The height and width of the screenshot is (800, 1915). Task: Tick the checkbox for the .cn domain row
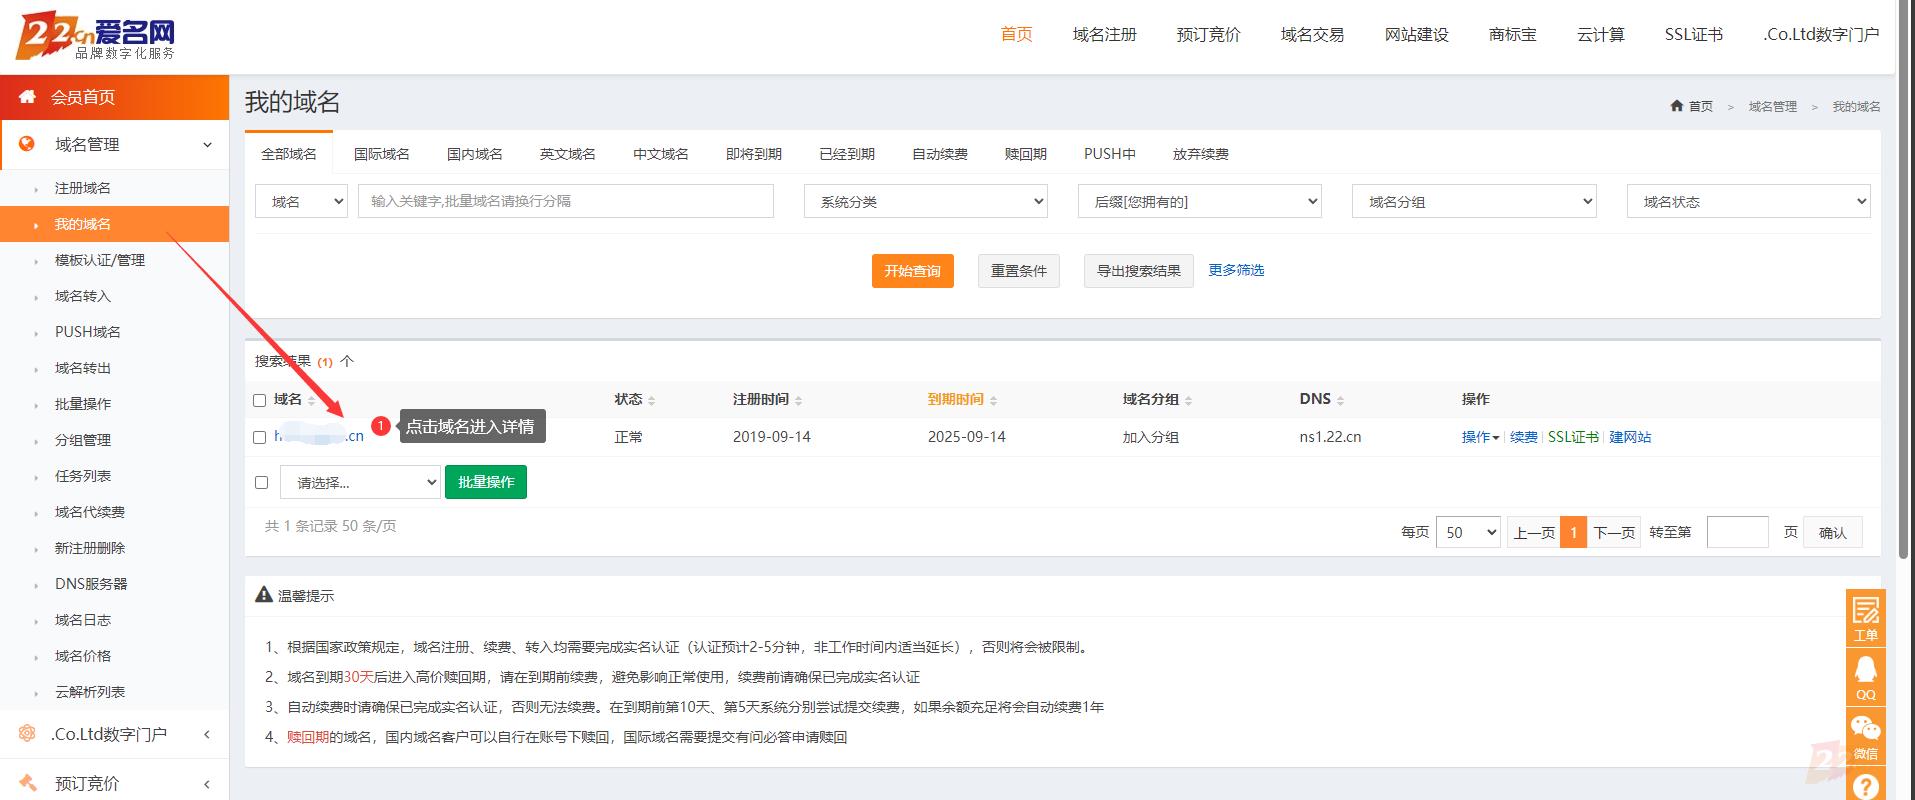pyautogui.click(x=260, y=437)
